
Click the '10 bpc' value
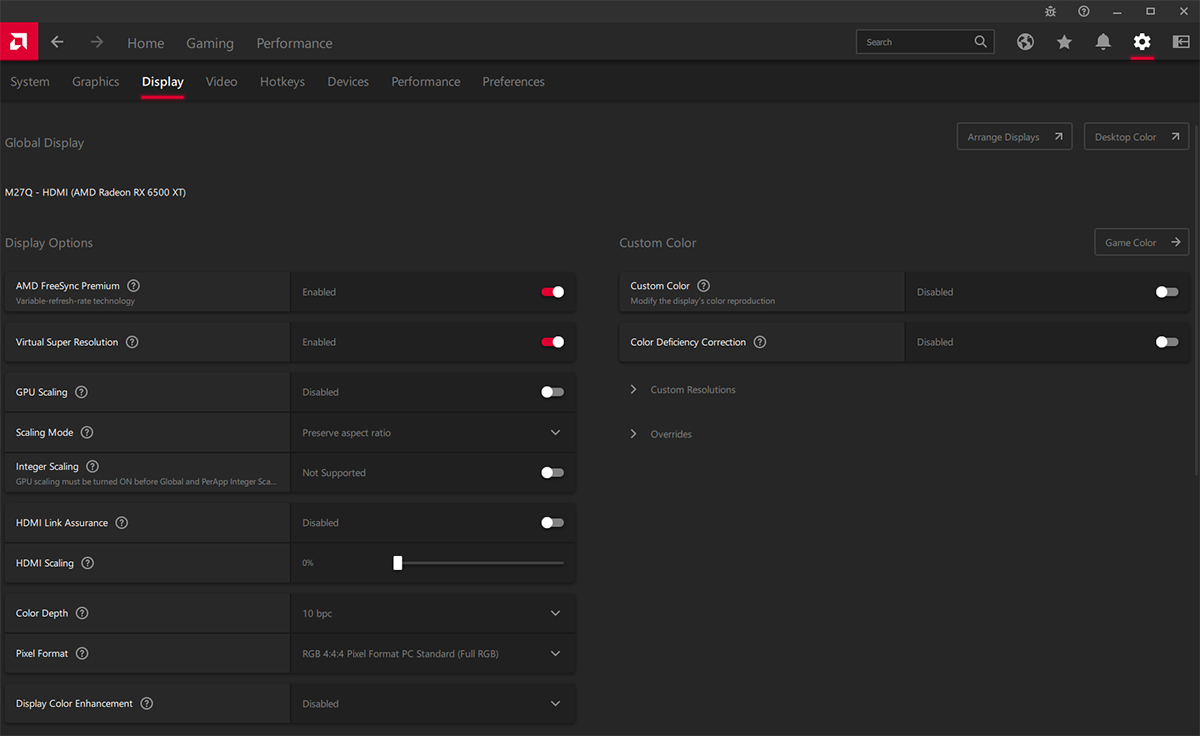tap(317, 613)
